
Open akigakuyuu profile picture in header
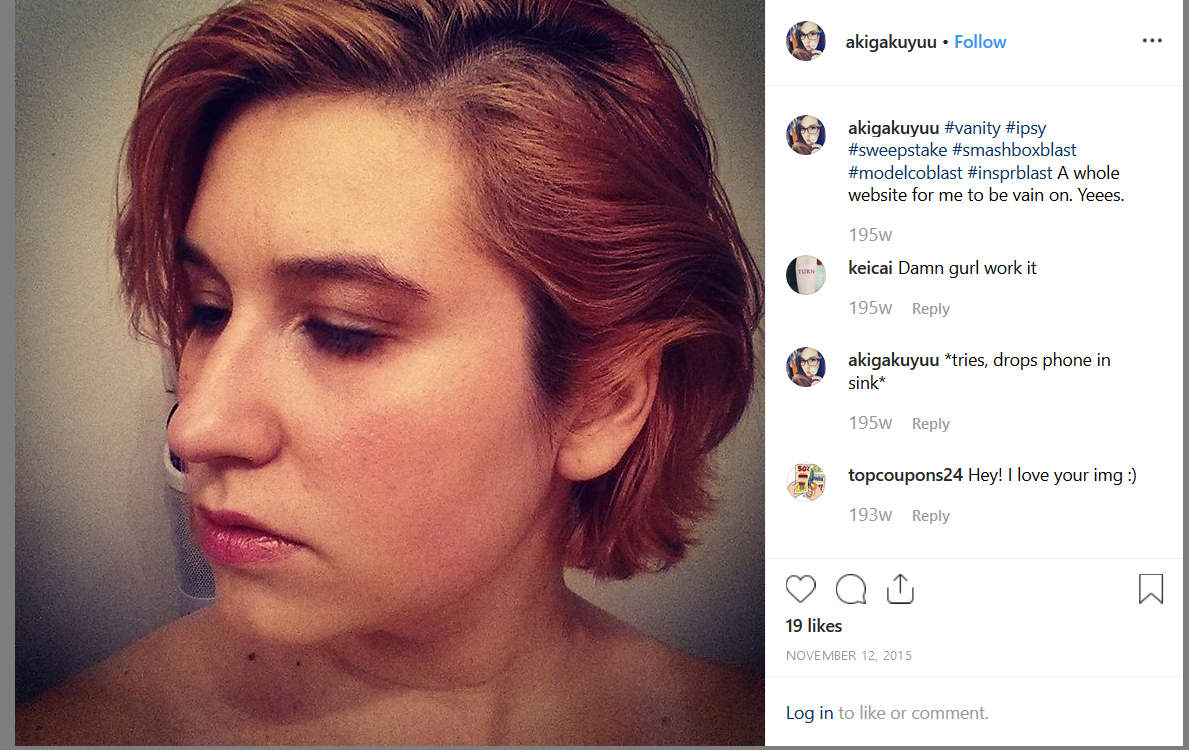coord(805,41)
